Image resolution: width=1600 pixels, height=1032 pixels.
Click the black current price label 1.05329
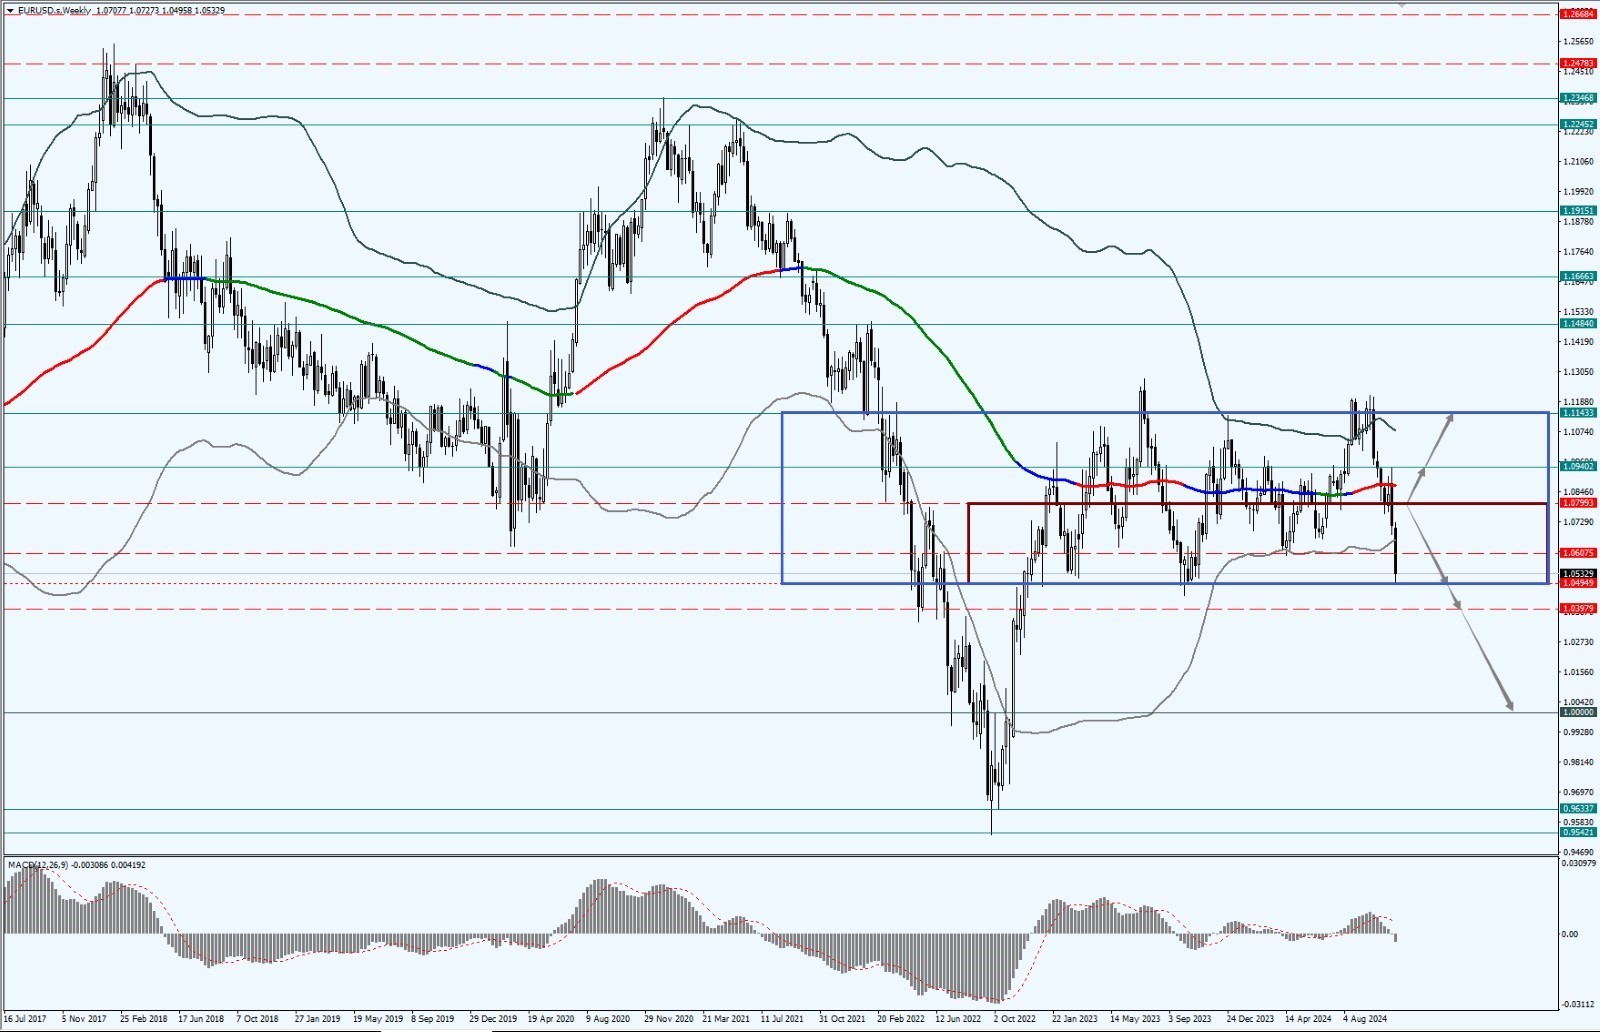click(1577, 574)
